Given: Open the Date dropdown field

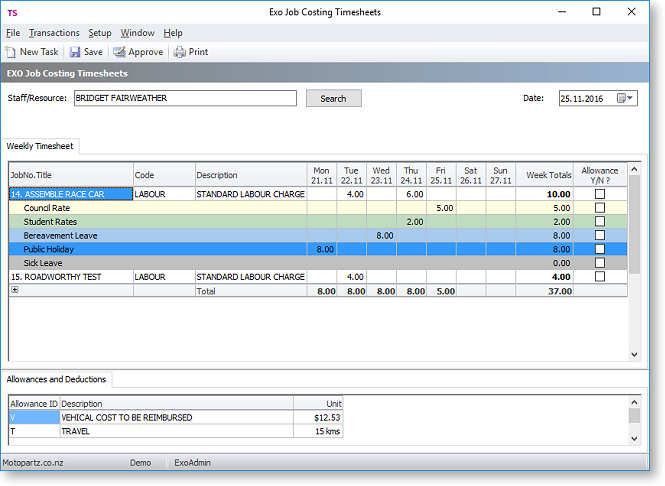Looking at the screenshot, I should [632, 98].
